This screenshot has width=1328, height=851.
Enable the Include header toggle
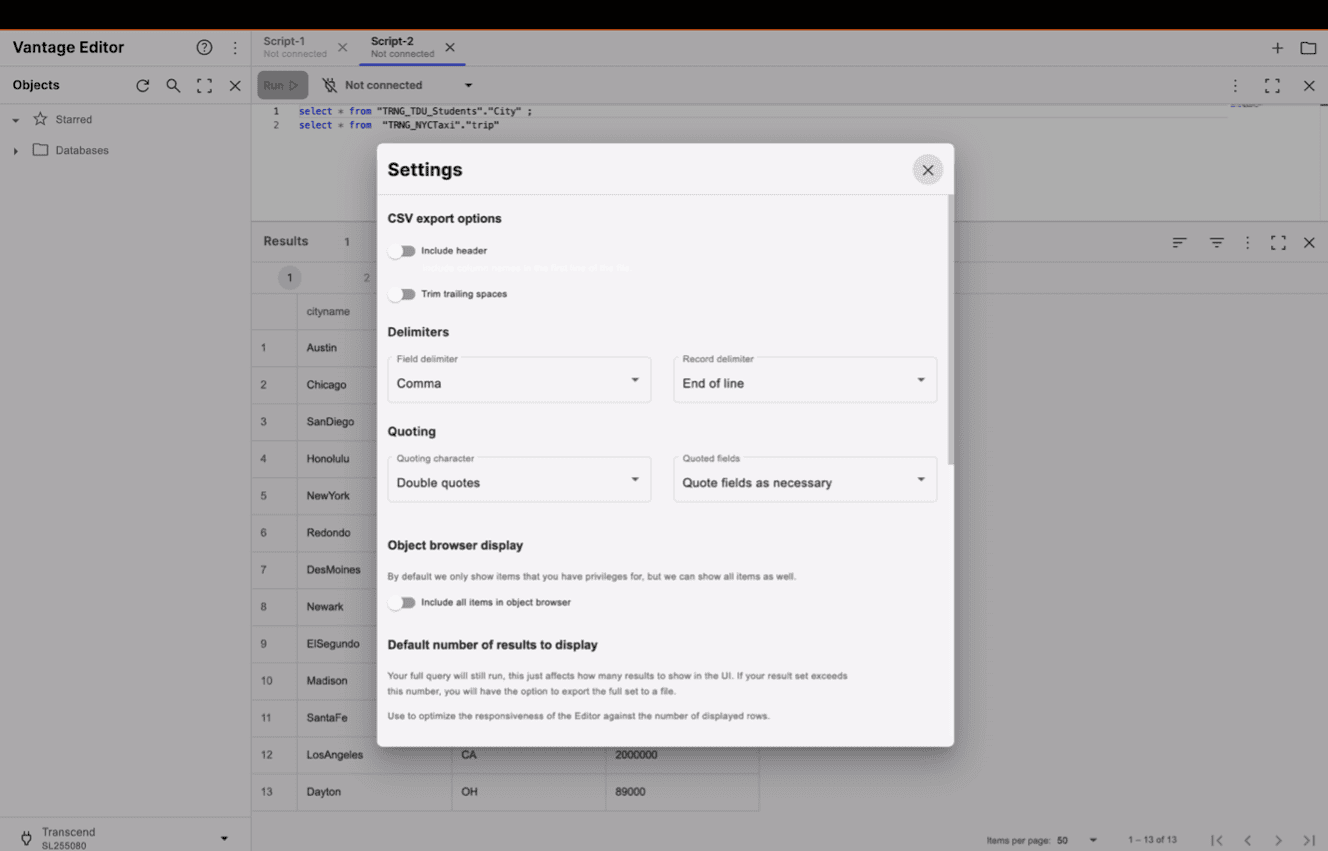[402, 251]
